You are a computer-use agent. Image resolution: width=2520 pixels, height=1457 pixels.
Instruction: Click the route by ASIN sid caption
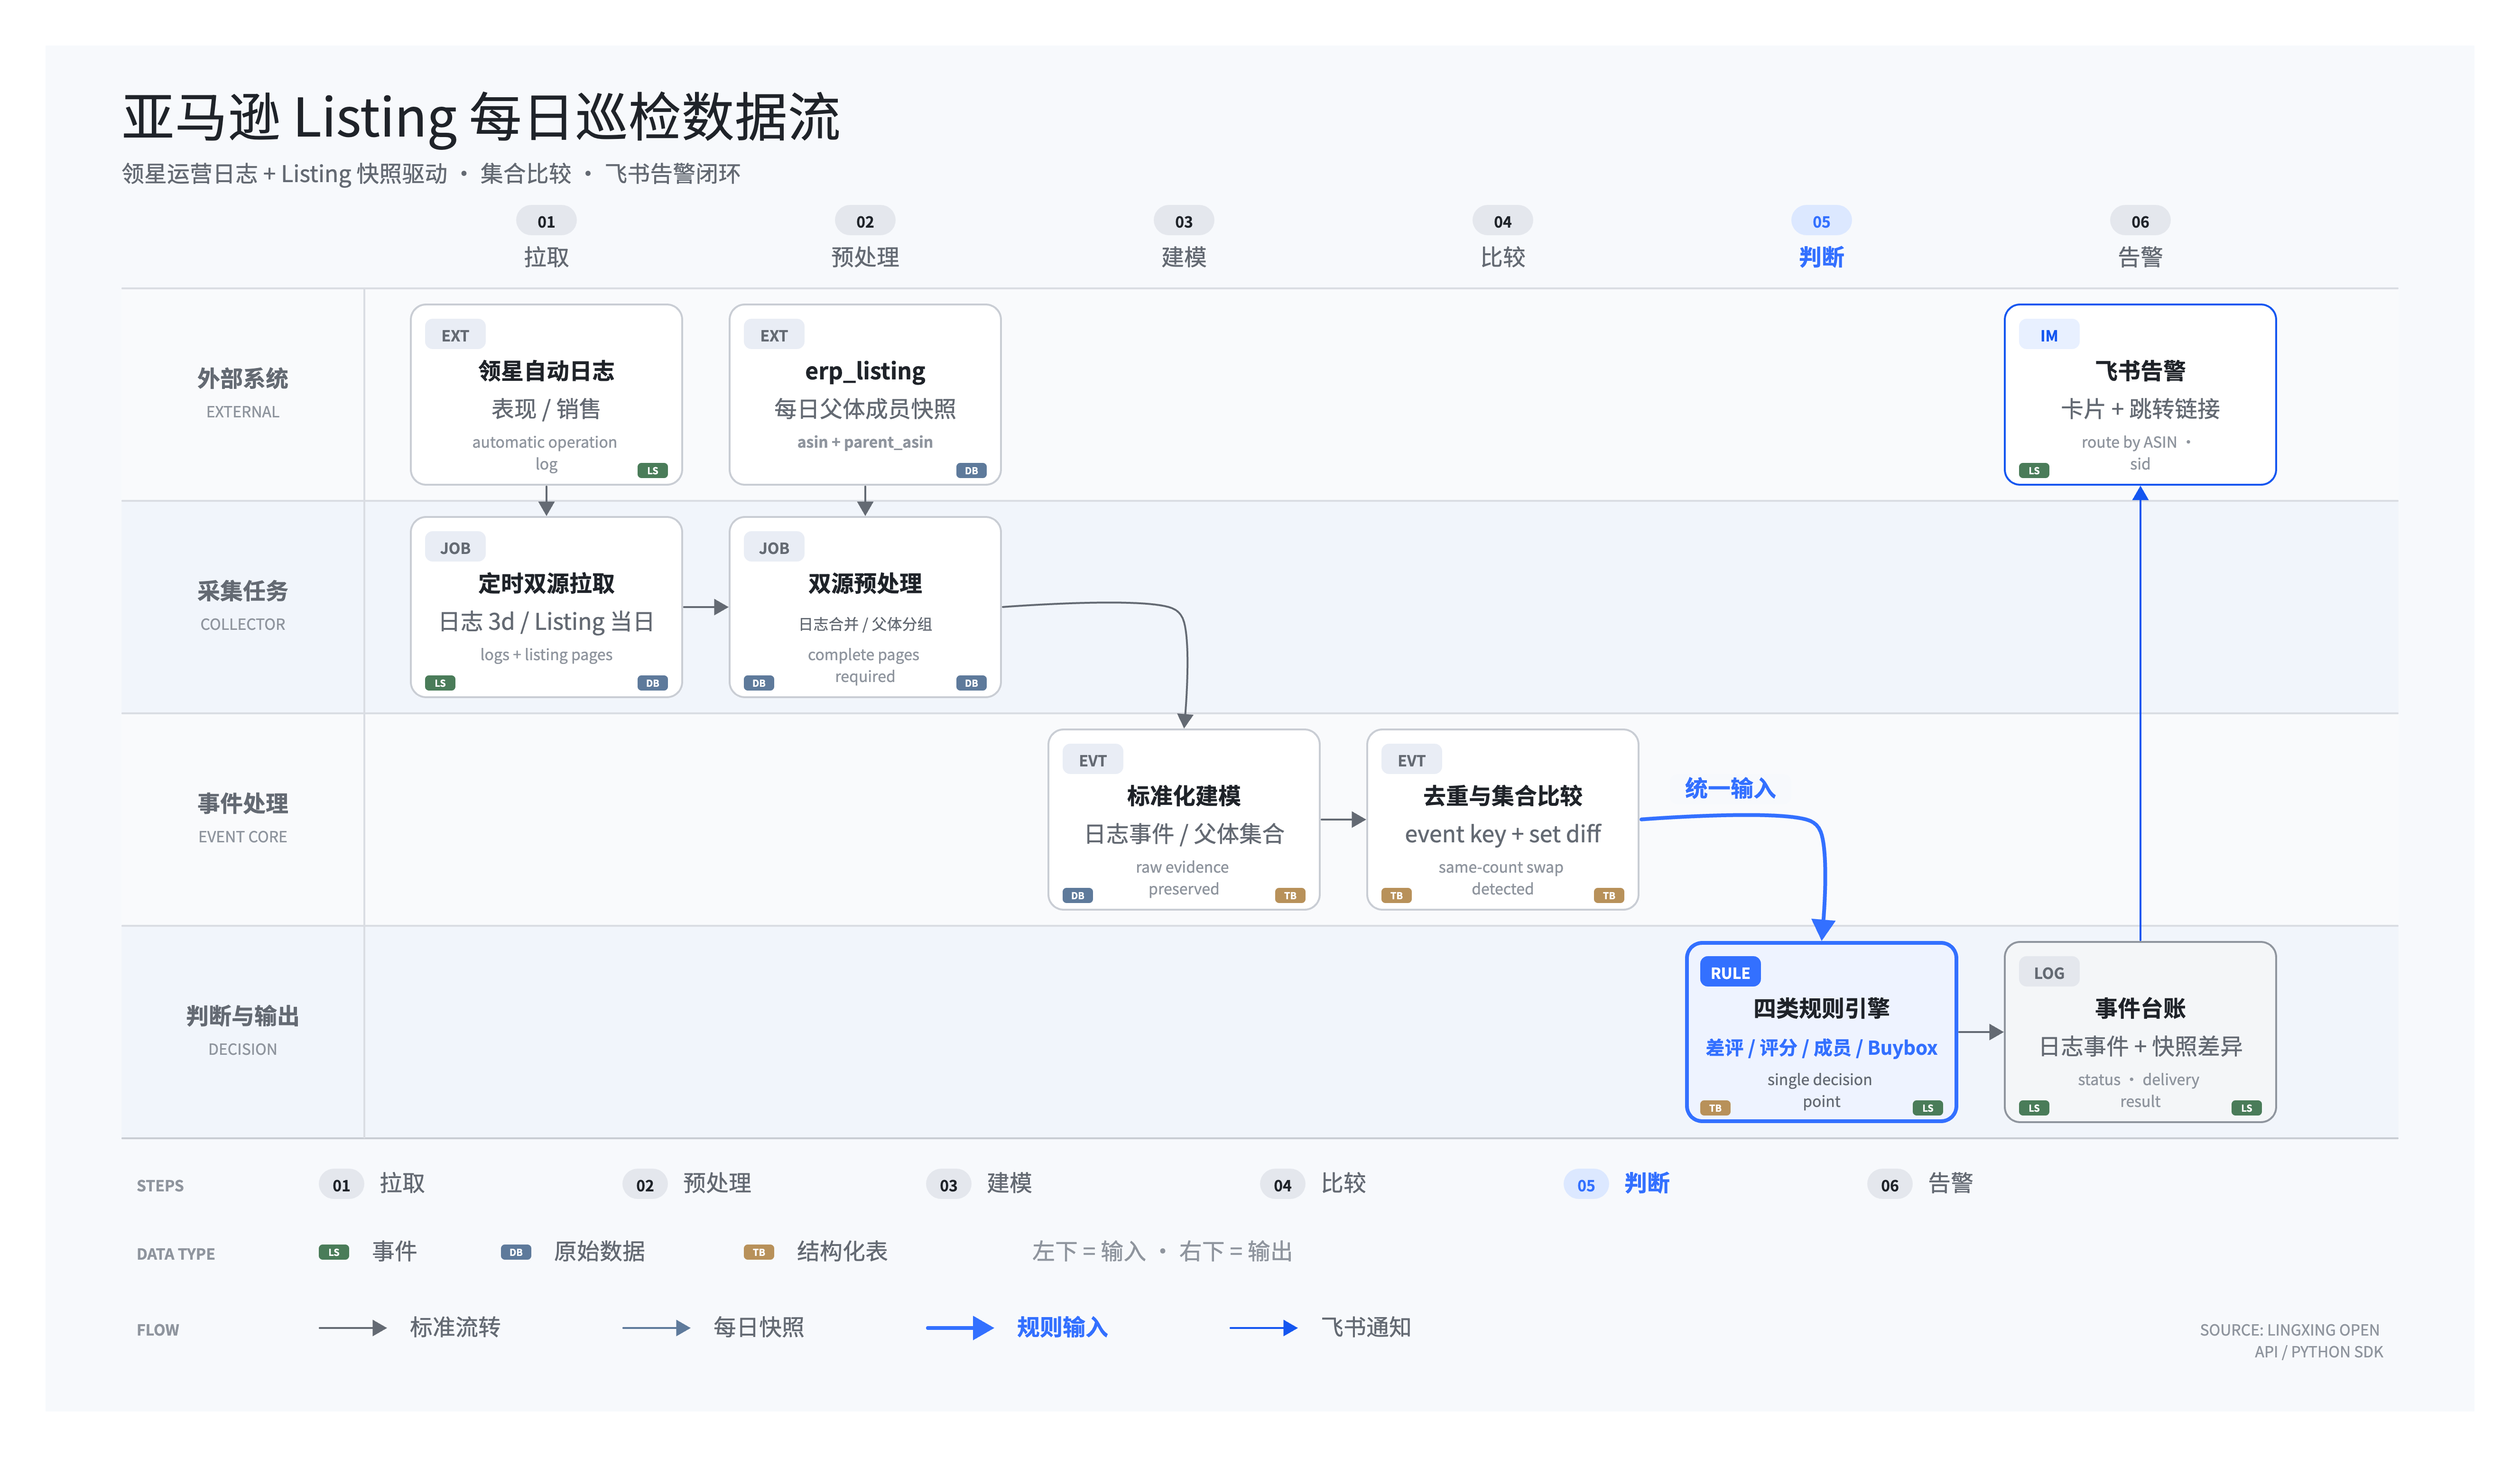tap(2138, 453)
